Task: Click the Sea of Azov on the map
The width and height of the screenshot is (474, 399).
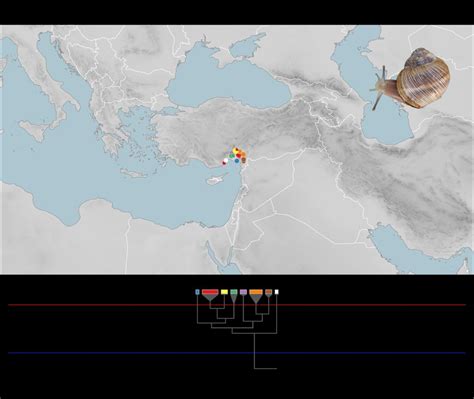Action: click(247, 46)
